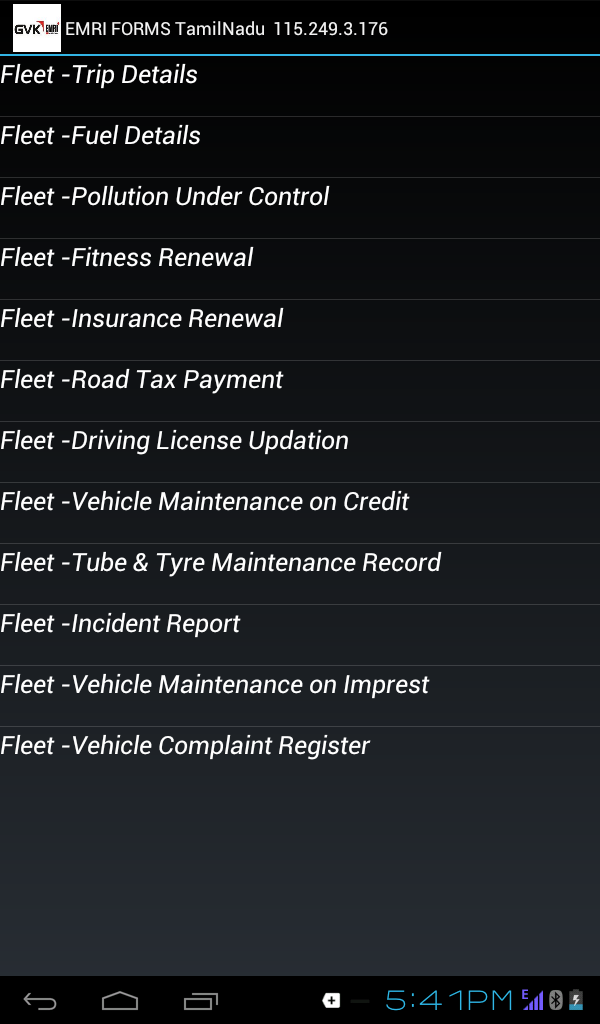Open Fleet - Fitness Renewal

click(x=127, y=258)
